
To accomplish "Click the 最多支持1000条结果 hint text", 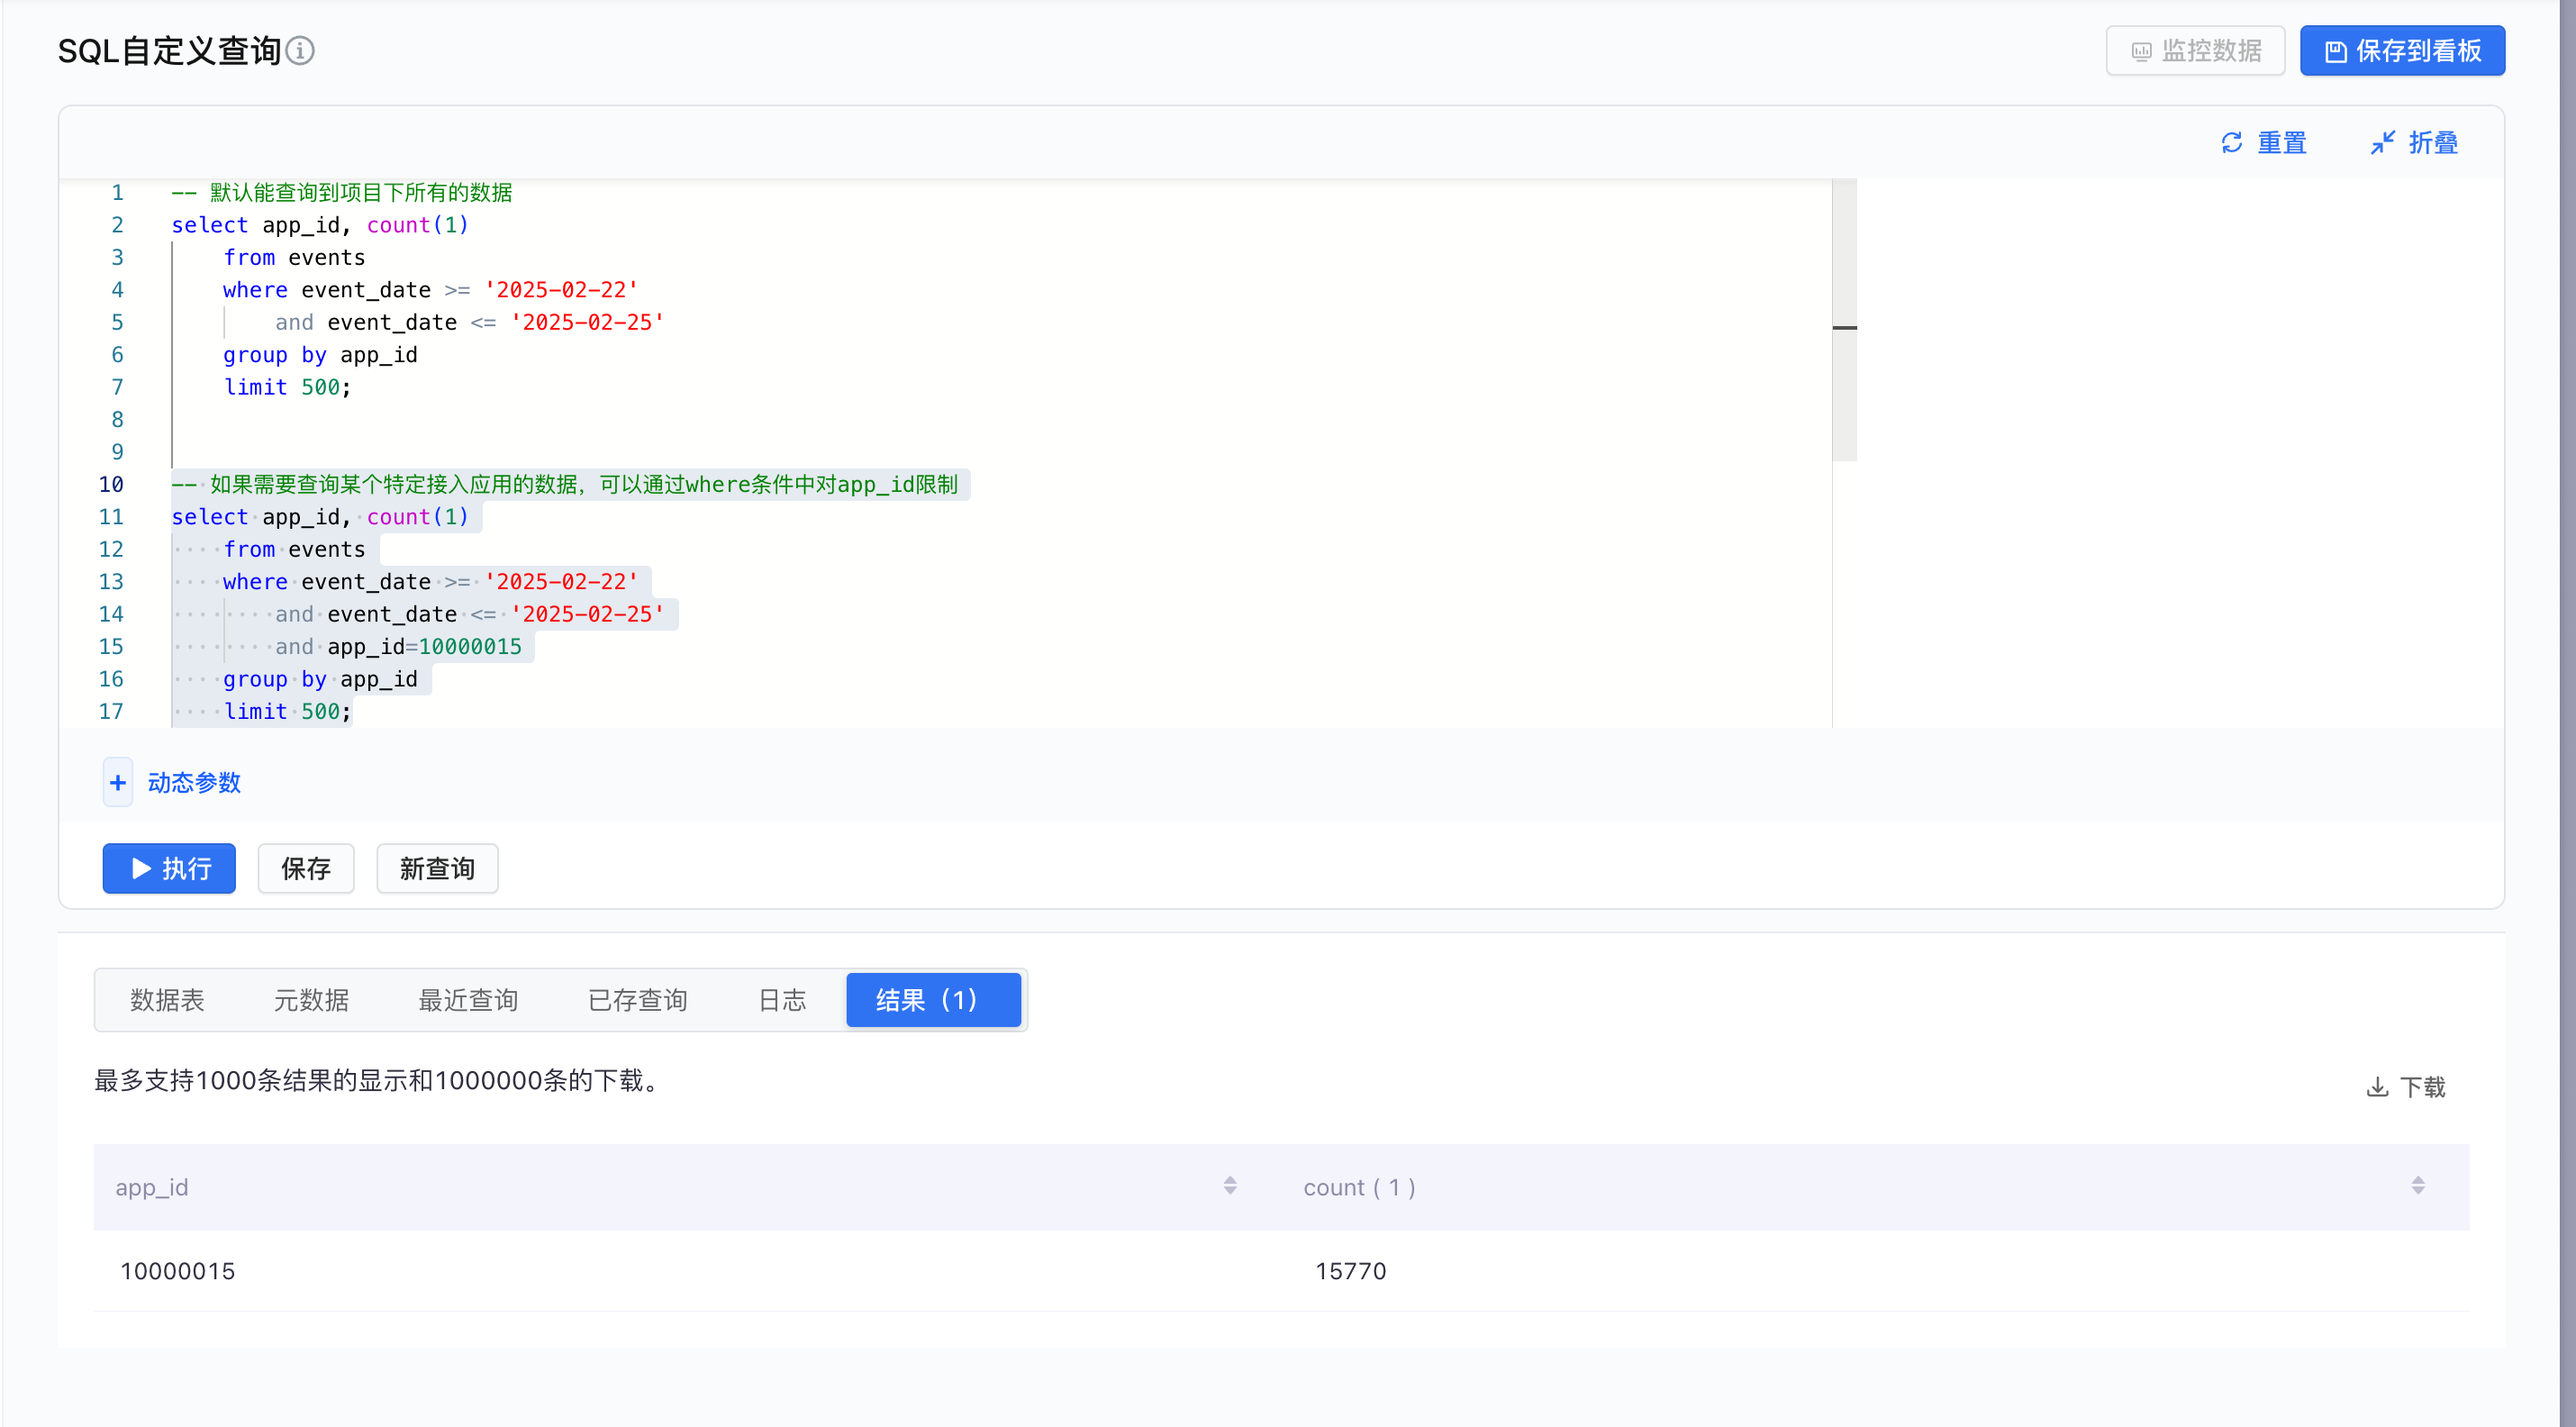I will [380, 1081].
